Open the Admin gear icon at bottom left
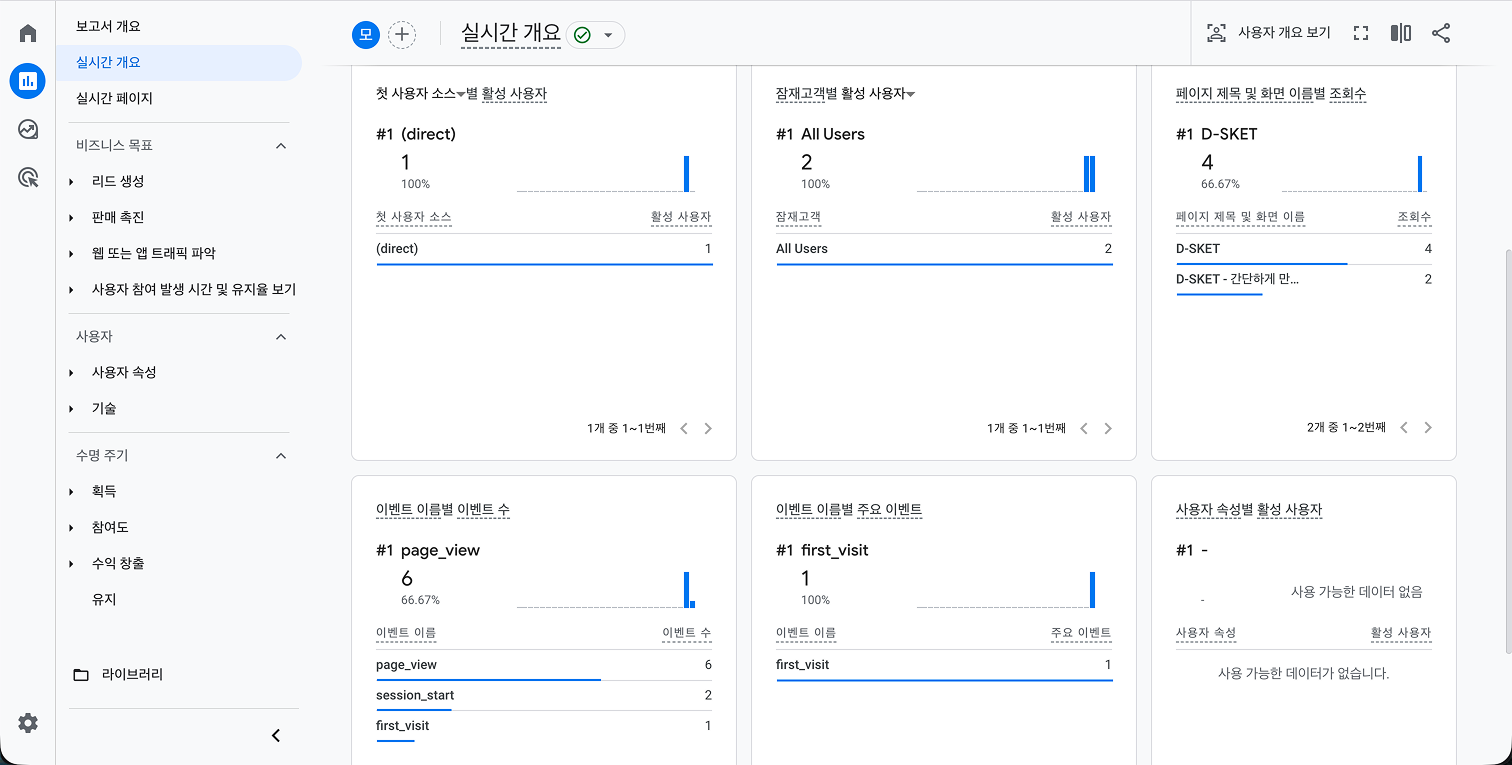Image resolution: width=1512 pixels, height=765 pixels. pyautogui.click(x=28, y=723)
